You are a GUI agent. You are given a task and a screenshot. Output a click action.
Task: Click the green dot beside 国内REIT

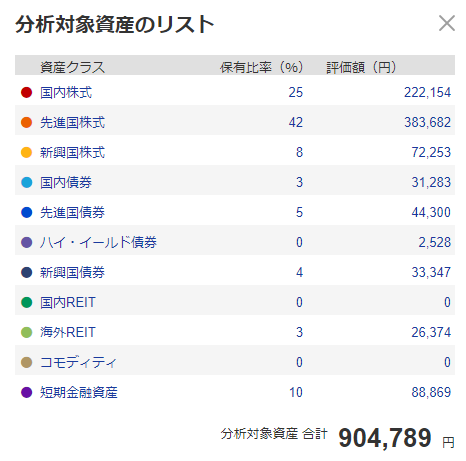click(26, 302)
